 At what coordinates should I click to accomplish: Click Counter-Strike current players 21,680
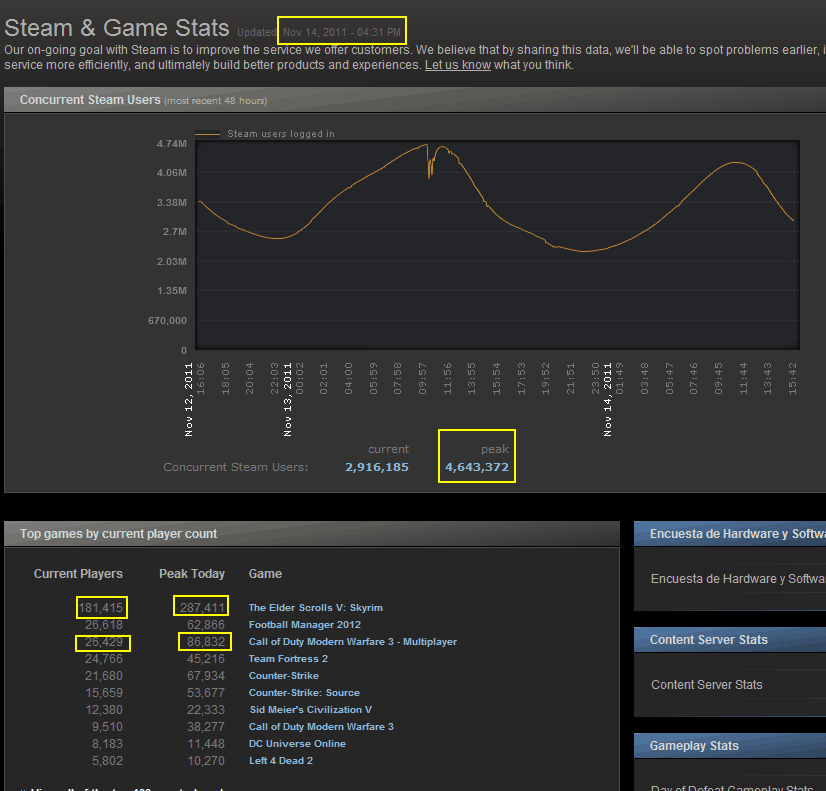click(104, 676)
